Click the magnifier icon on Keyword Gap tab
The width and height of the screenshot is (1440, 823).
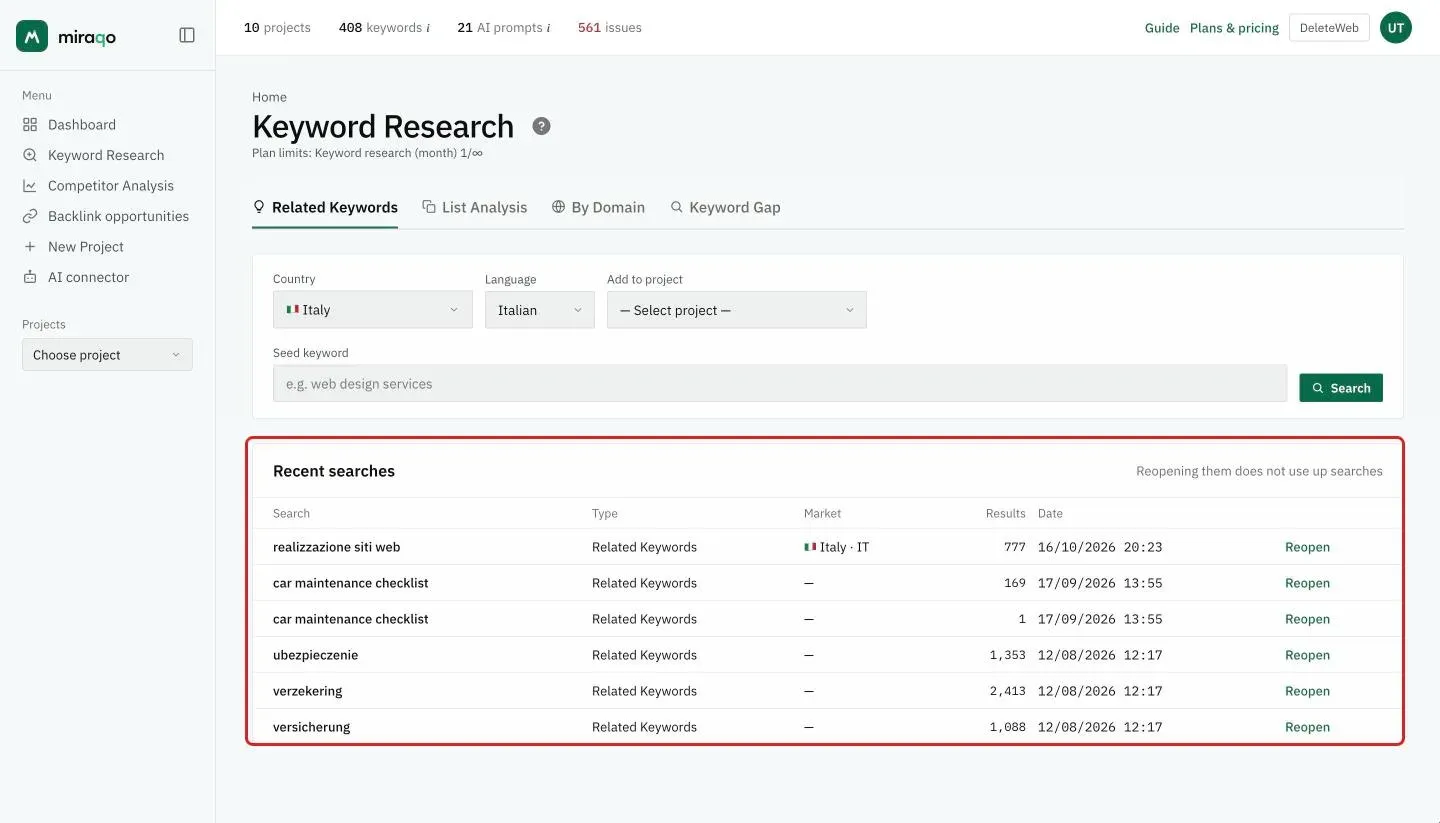click(x=677, y=207)
